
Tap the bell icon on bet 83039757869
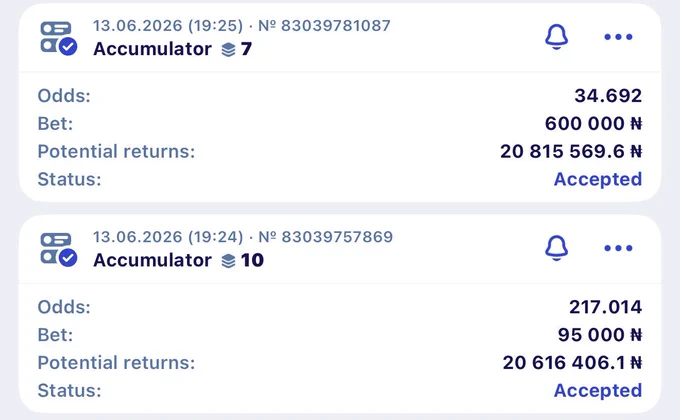[556, 248]
